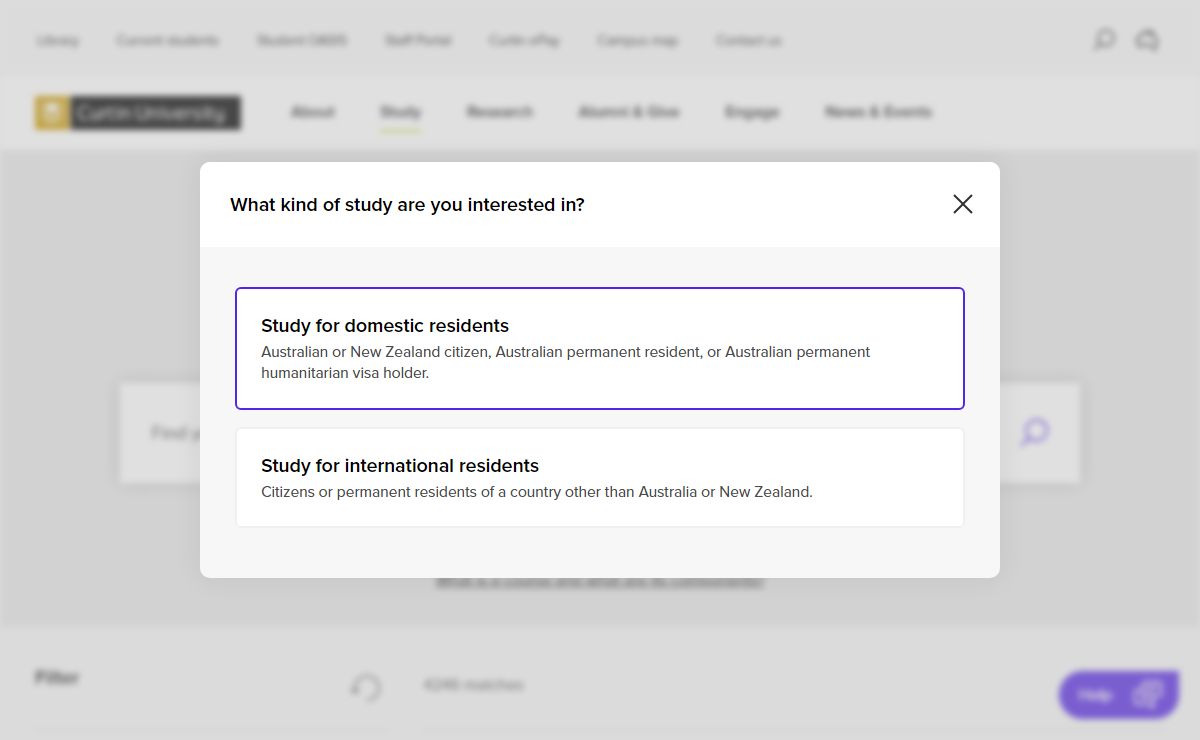This screenshot has height=740, width=1200.
Task: Open the Campus map link
Action: pyautogui.click(x=637, y=41)
